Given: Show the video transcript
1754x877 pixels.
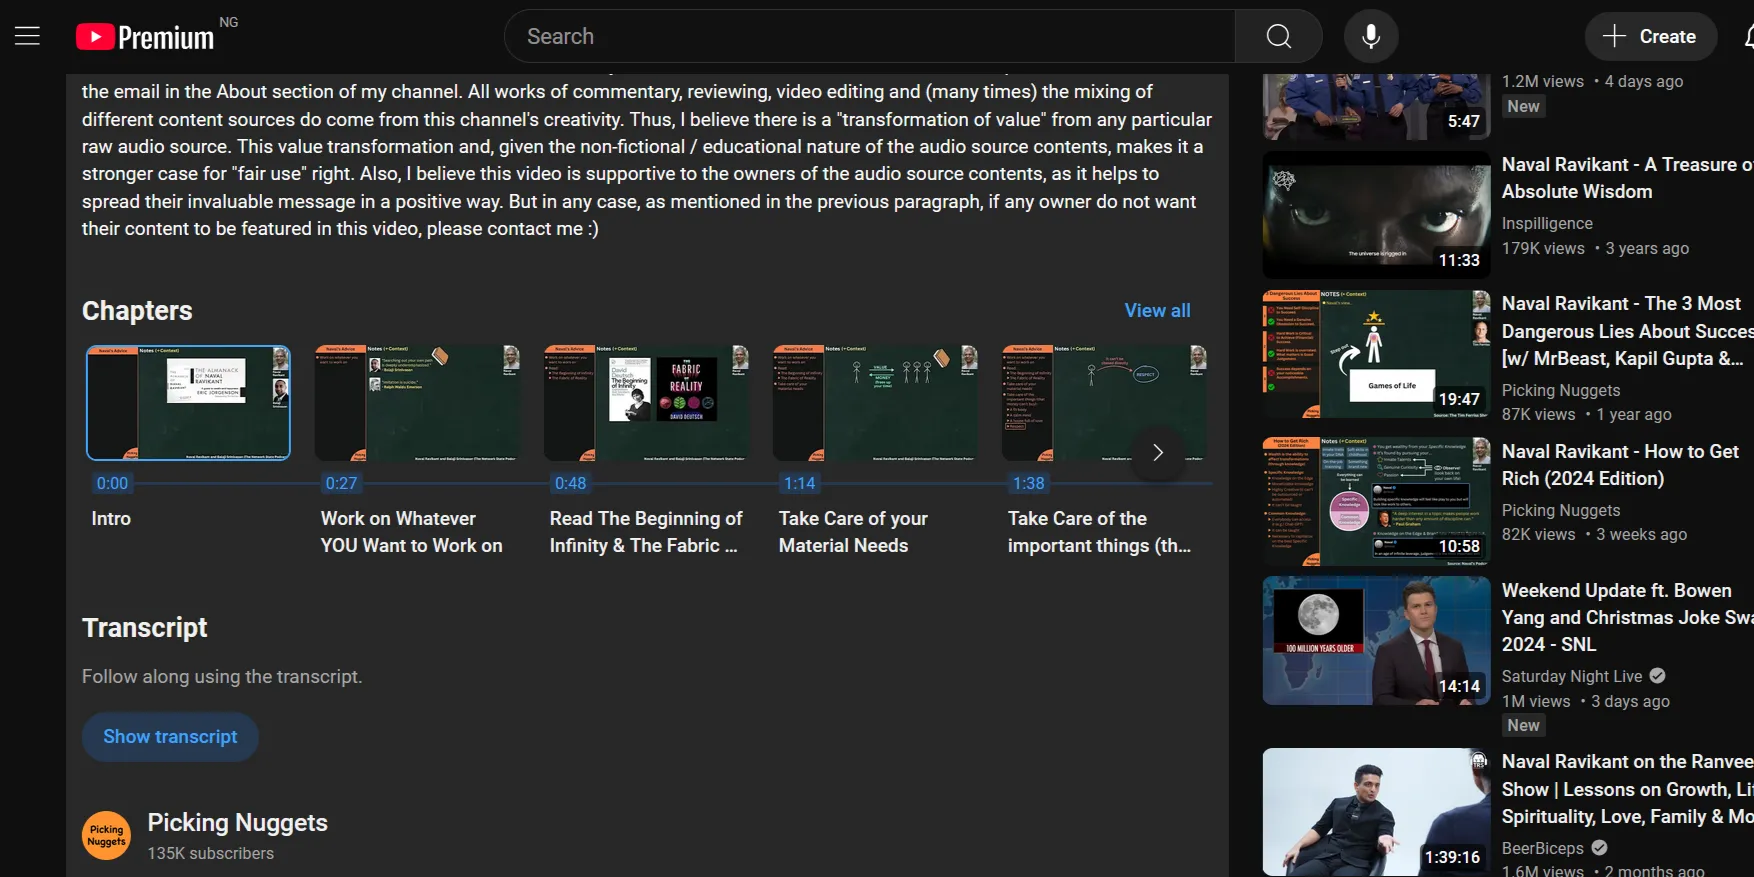Looking at the screenshot, I should tap(170, 737).
